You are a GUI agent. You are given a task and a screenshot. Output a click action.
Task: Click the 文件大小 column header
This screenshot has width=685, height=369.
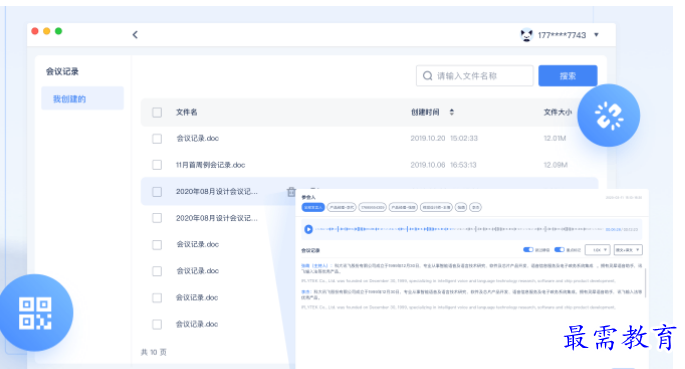click(x=557, y=112)
